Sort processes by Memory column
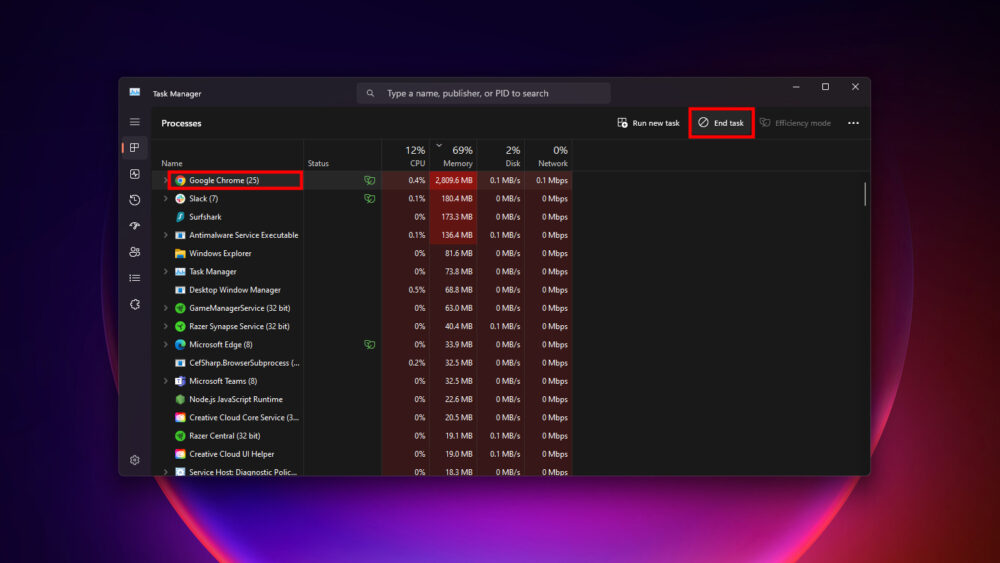Image resolution: width=1000 pixels, height=563 pixels. point(457,163)
